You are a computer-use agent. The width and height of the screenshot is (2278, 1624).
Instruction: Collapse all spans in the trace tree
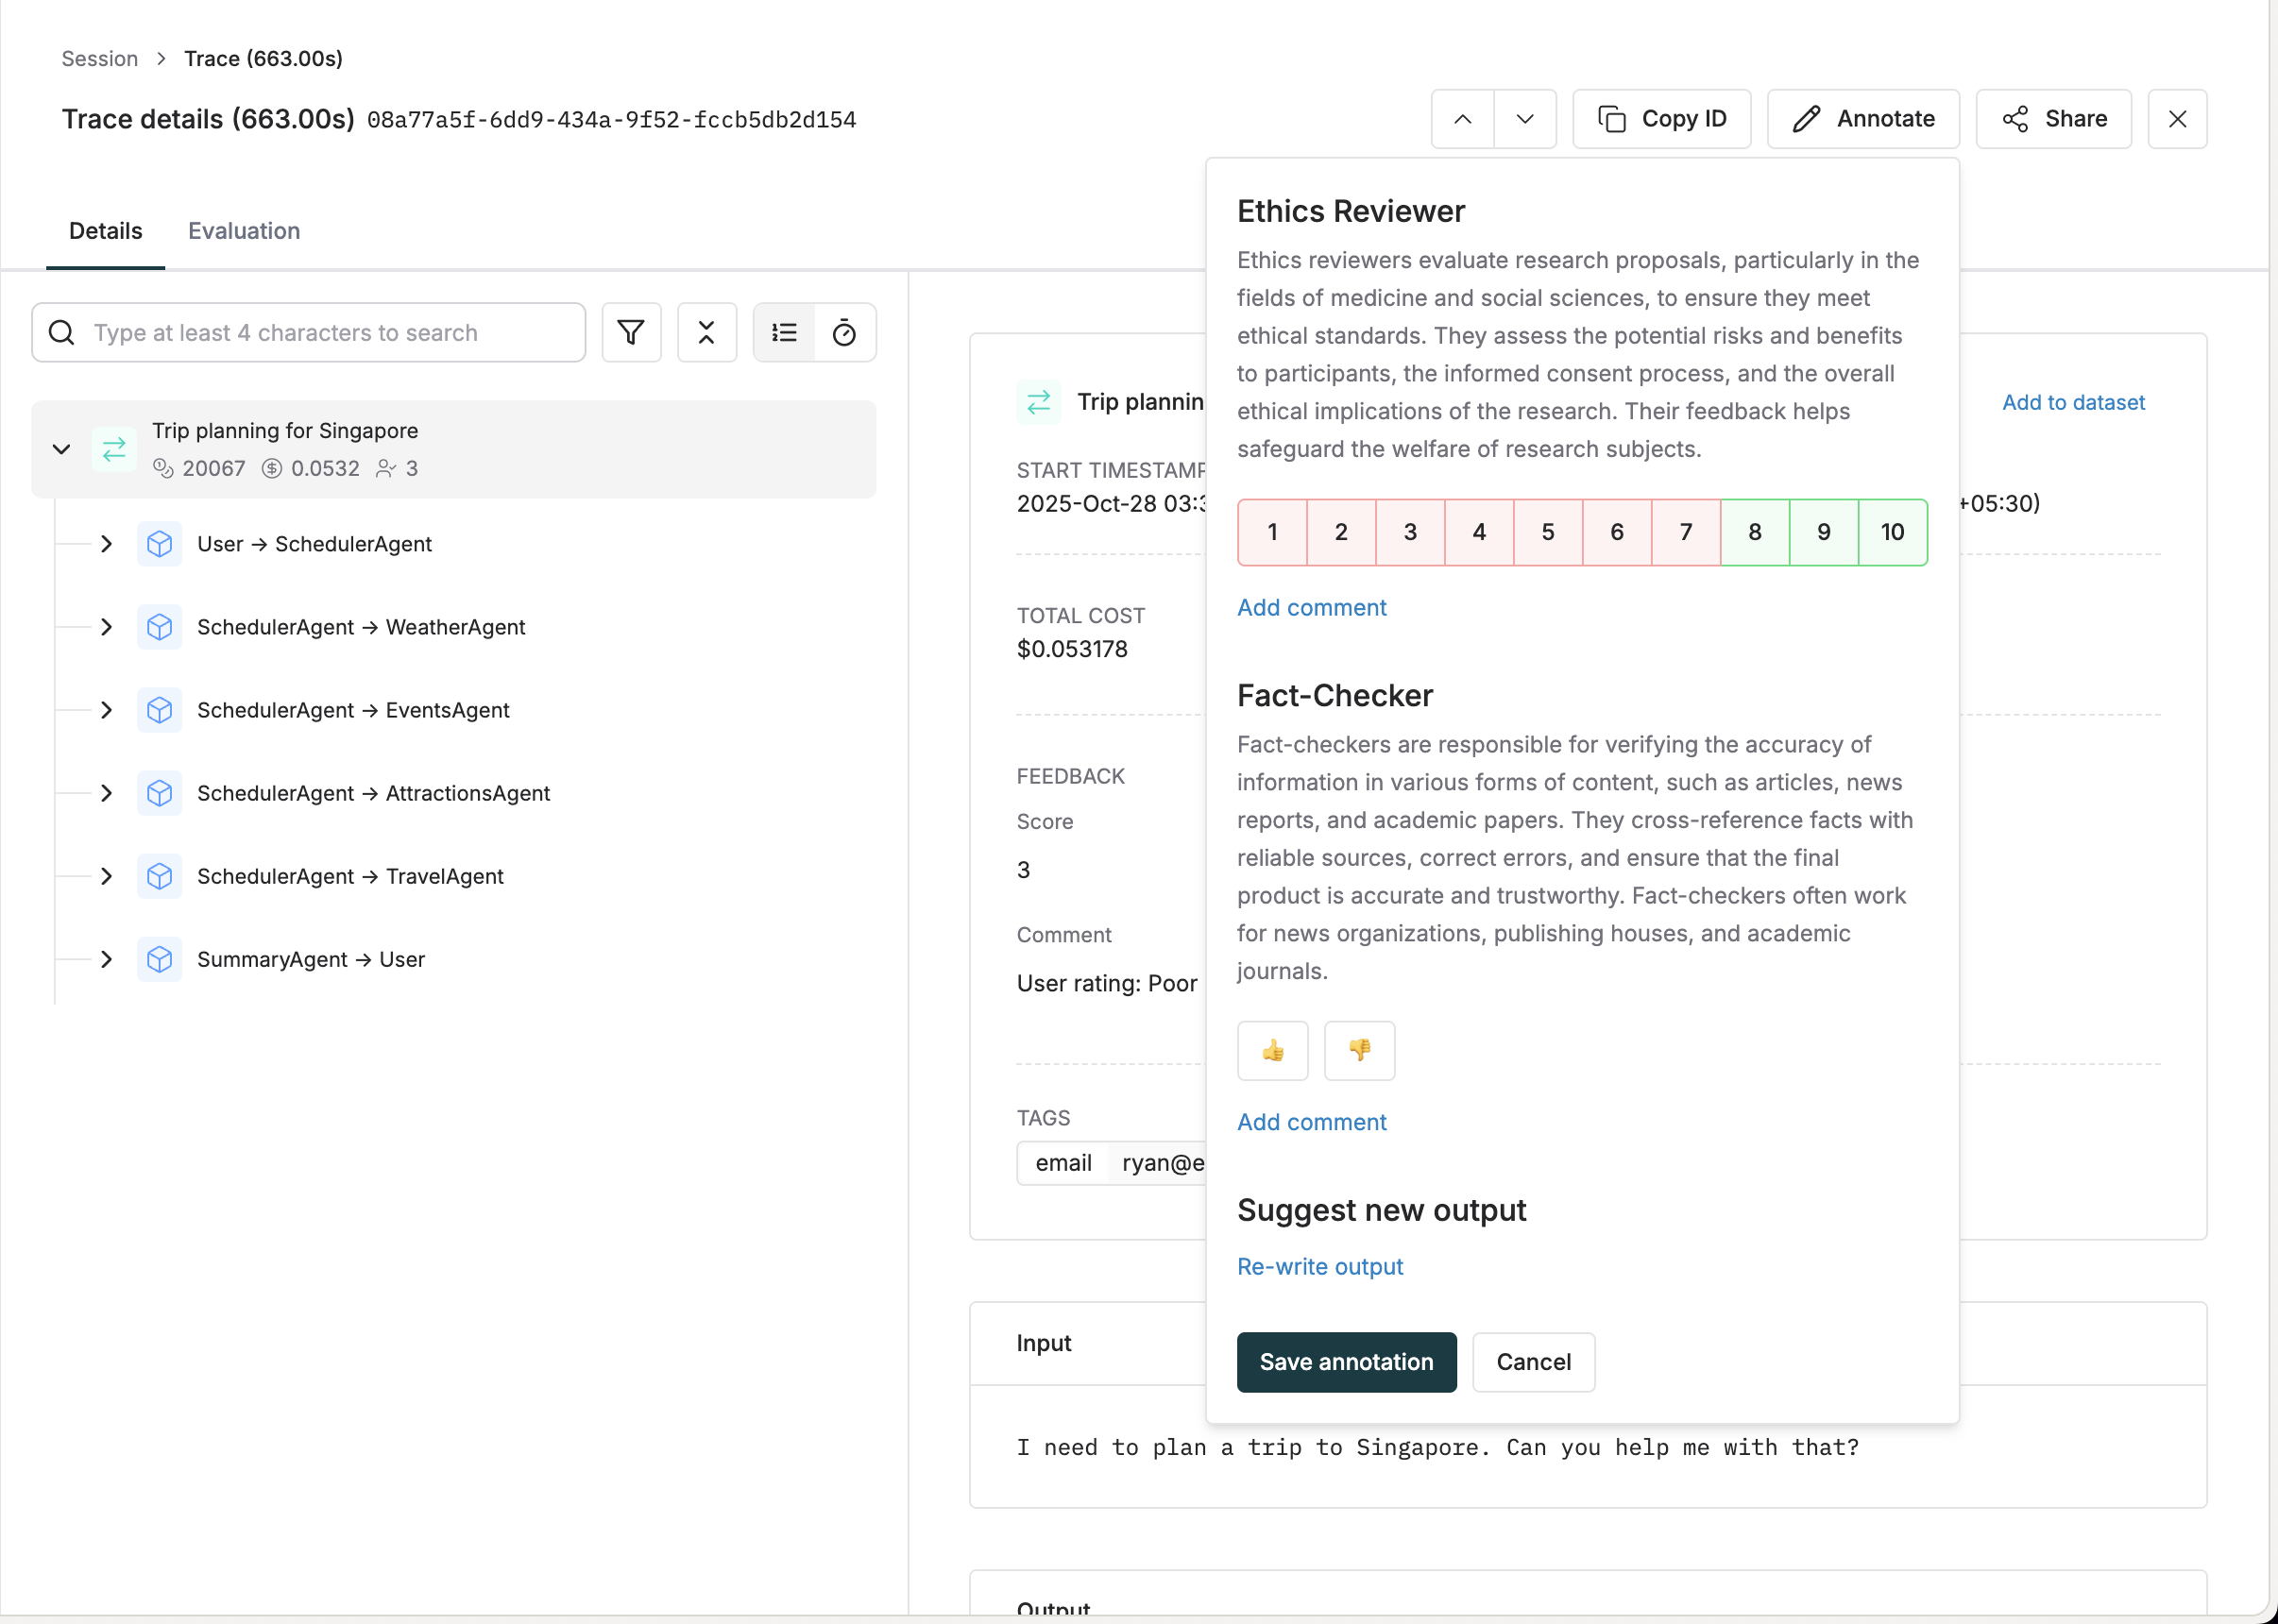pyautogui.click(x=706, y=332)
